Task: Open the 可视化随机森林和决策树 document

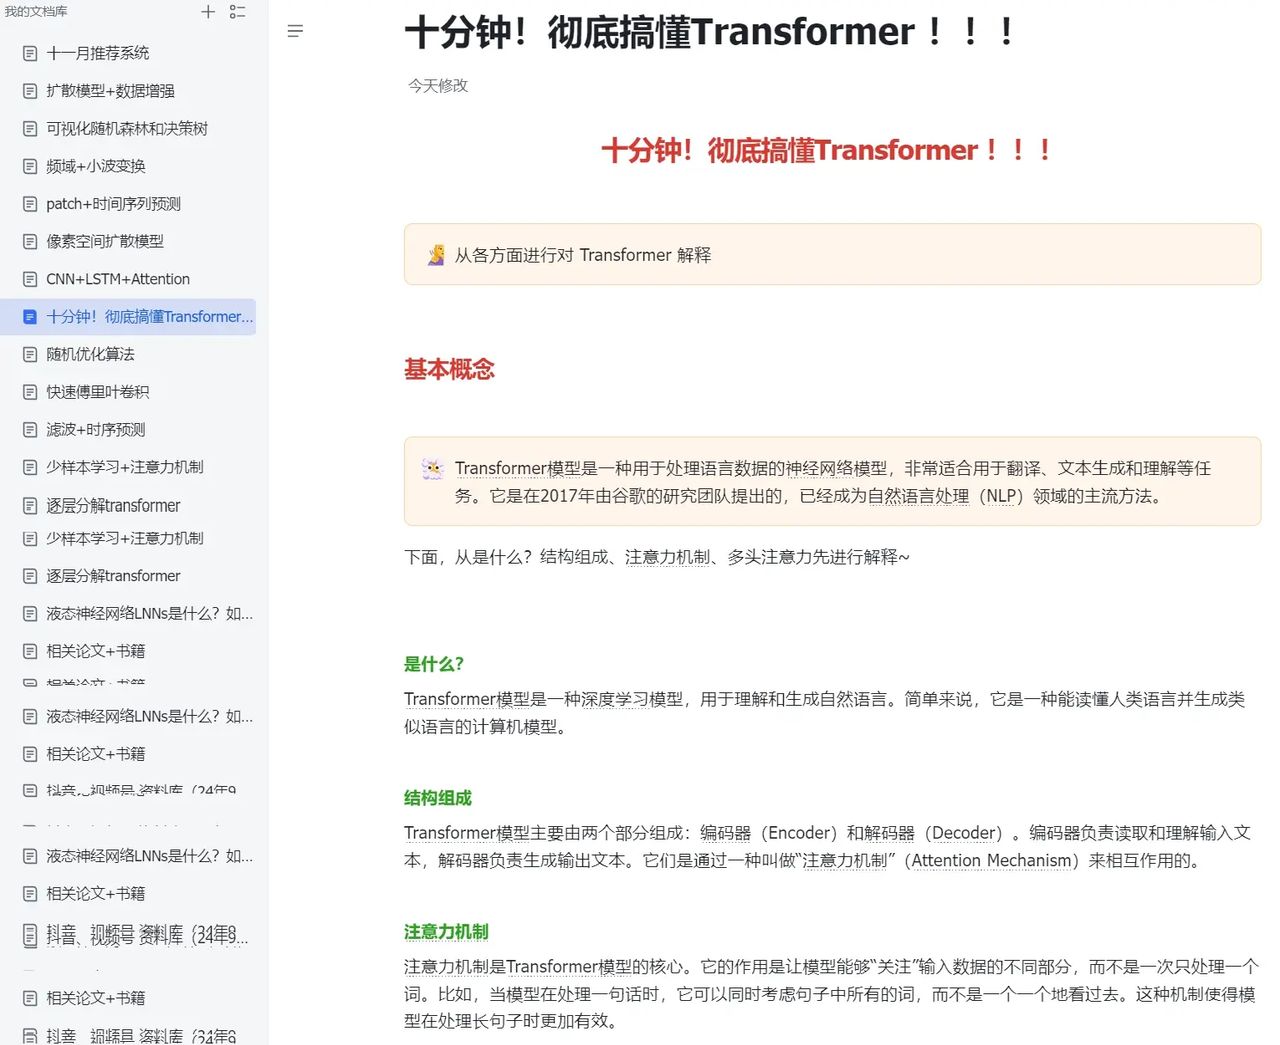Action: point(128,128)
